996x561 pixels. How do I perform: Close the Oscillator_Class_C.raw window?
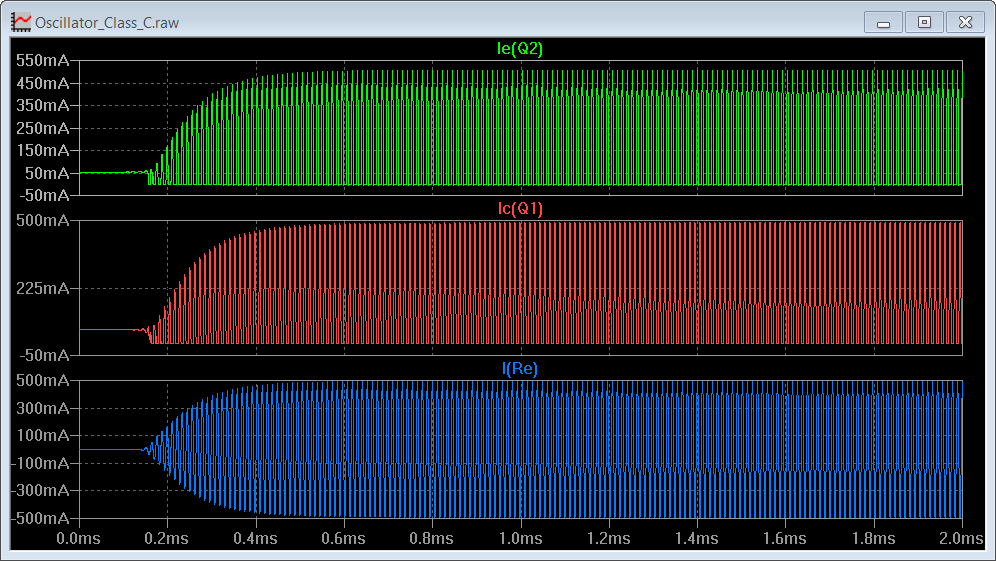[x=965, y=22]
